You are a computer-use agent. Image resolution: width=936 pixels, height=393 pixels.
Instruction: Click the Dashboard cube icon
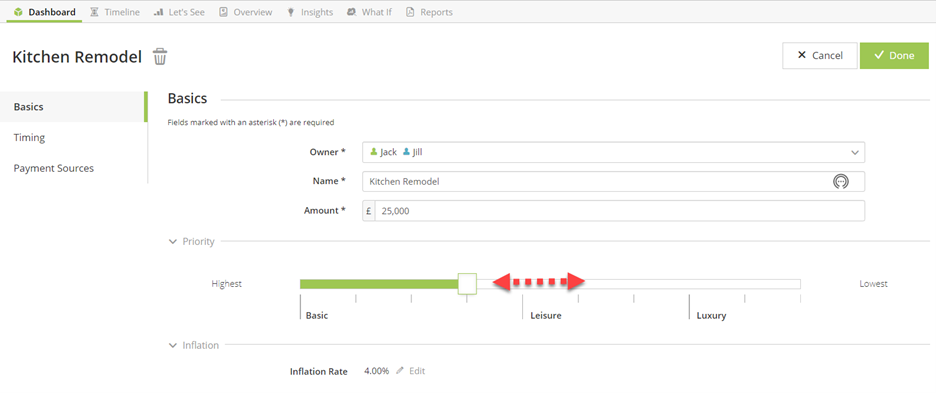tap(19, 12)
